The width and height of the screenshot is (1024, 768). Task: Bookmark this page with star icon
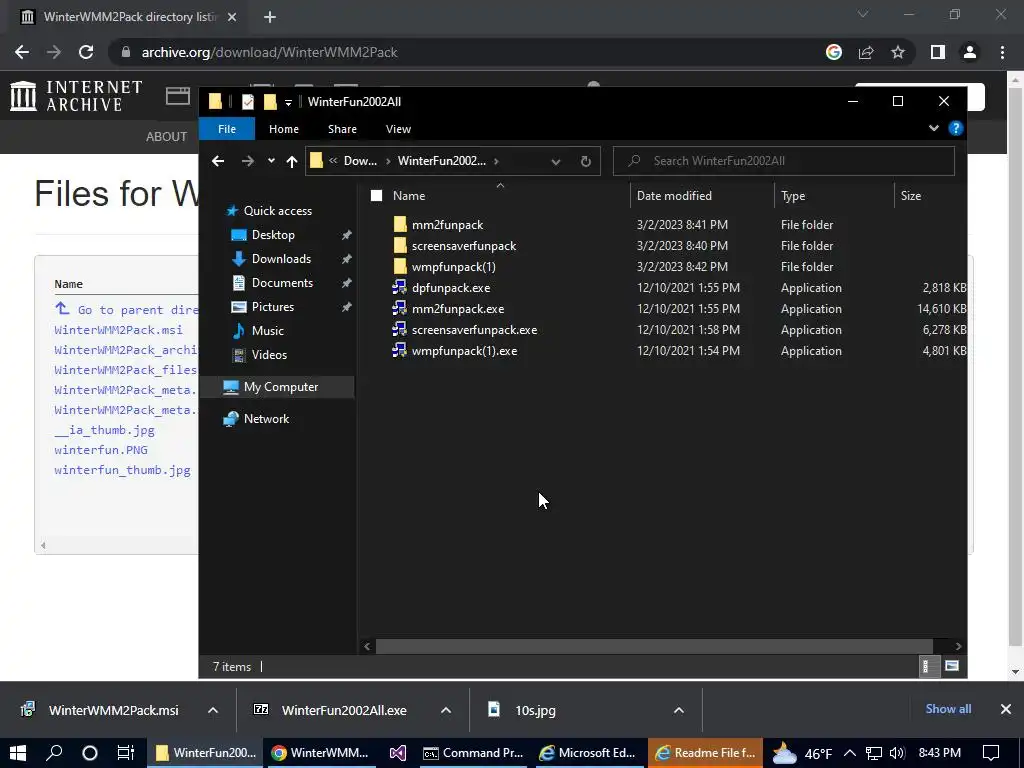[x=898, y=52]
